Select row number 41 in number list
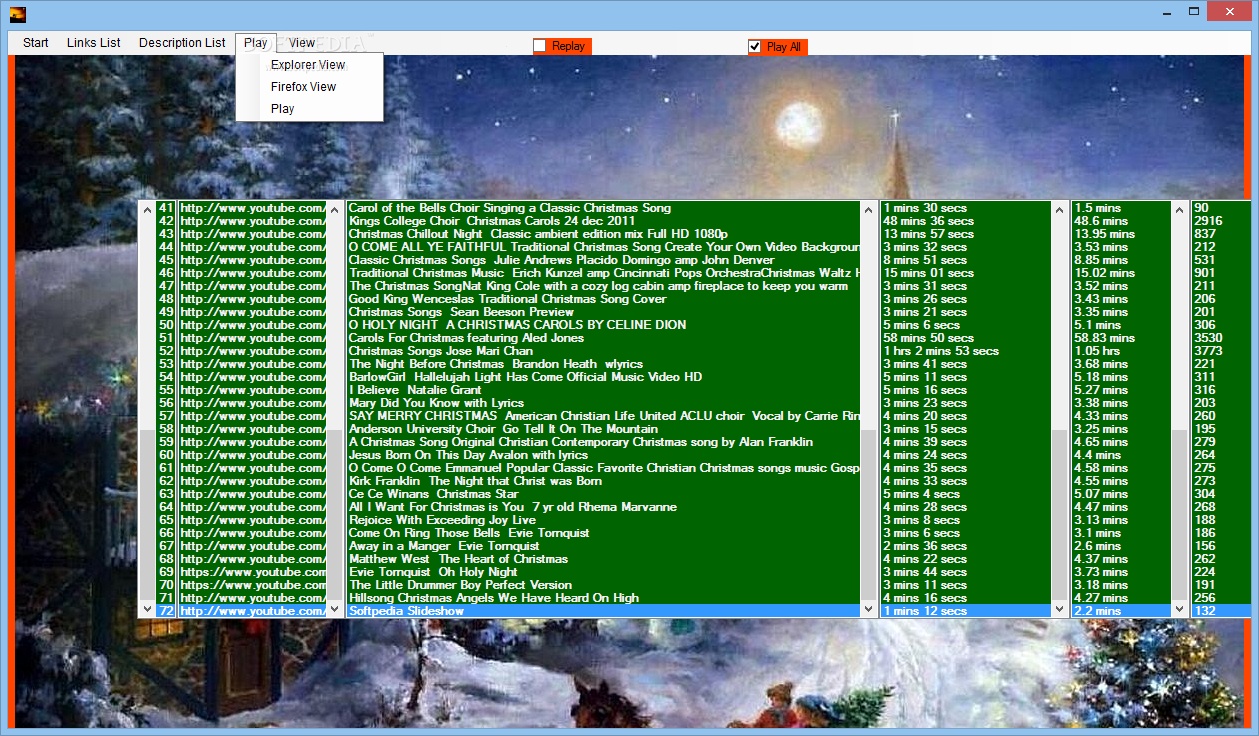This screenshot has width=1259, height=736. [x=166, y=208]
